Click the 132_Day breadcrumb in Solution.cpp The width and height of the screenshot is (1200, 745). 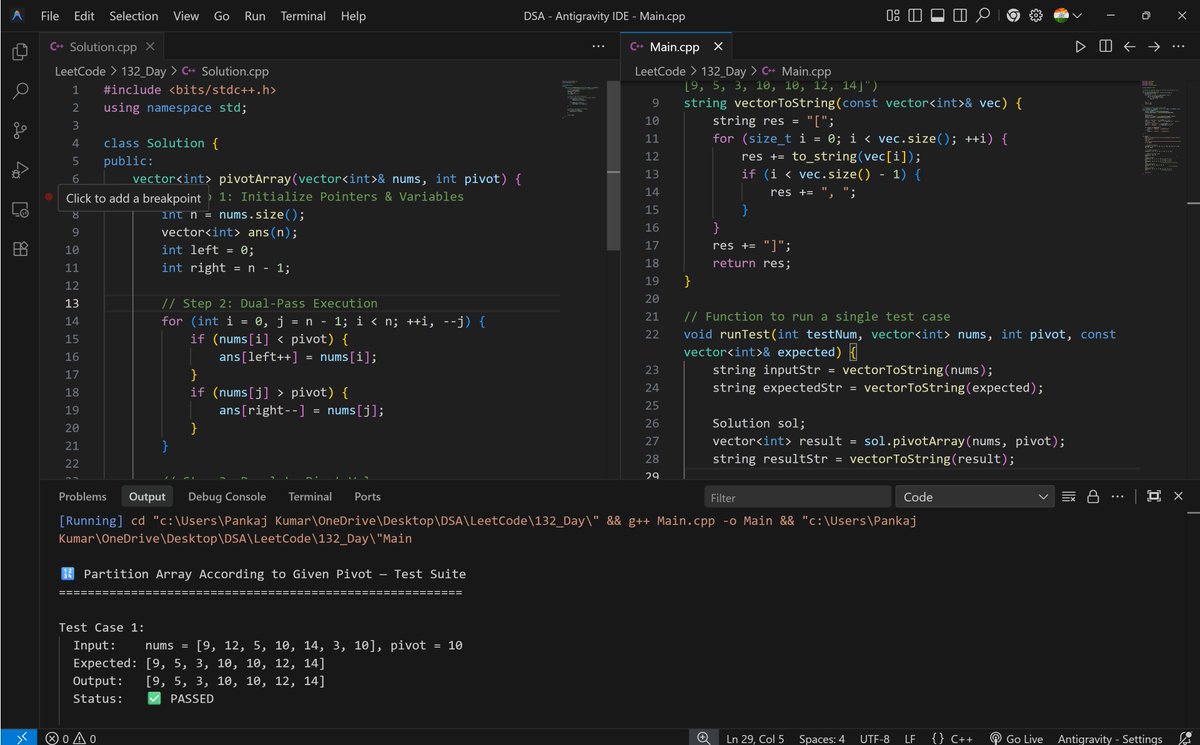click(x=143, y=71)
